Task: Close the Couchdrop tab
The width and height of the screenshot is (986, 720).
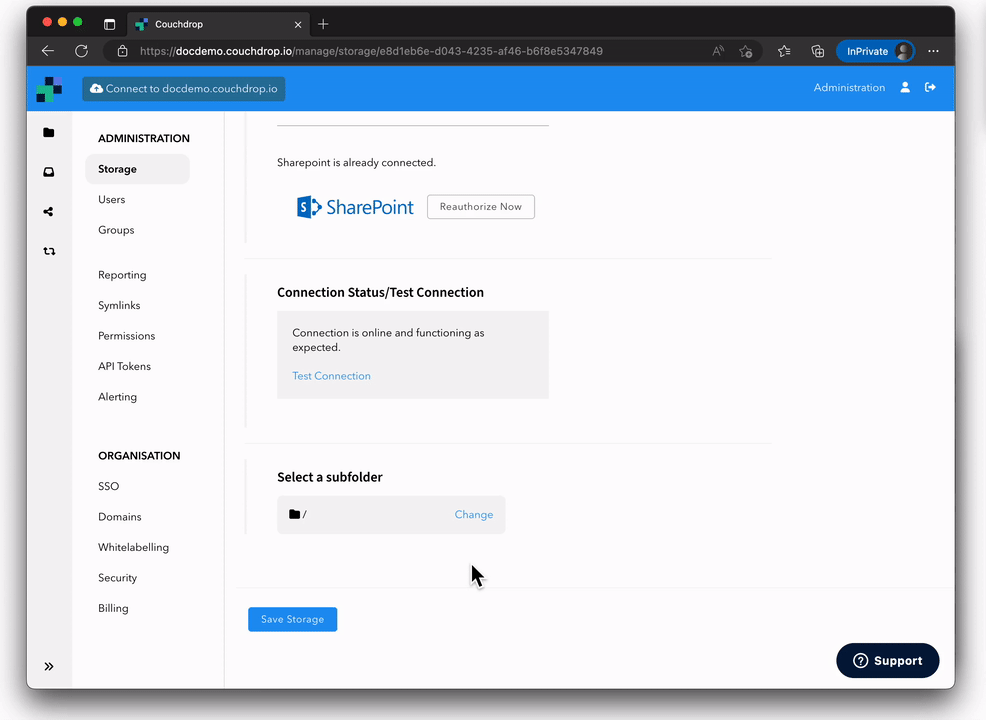Action: point(298,25)
